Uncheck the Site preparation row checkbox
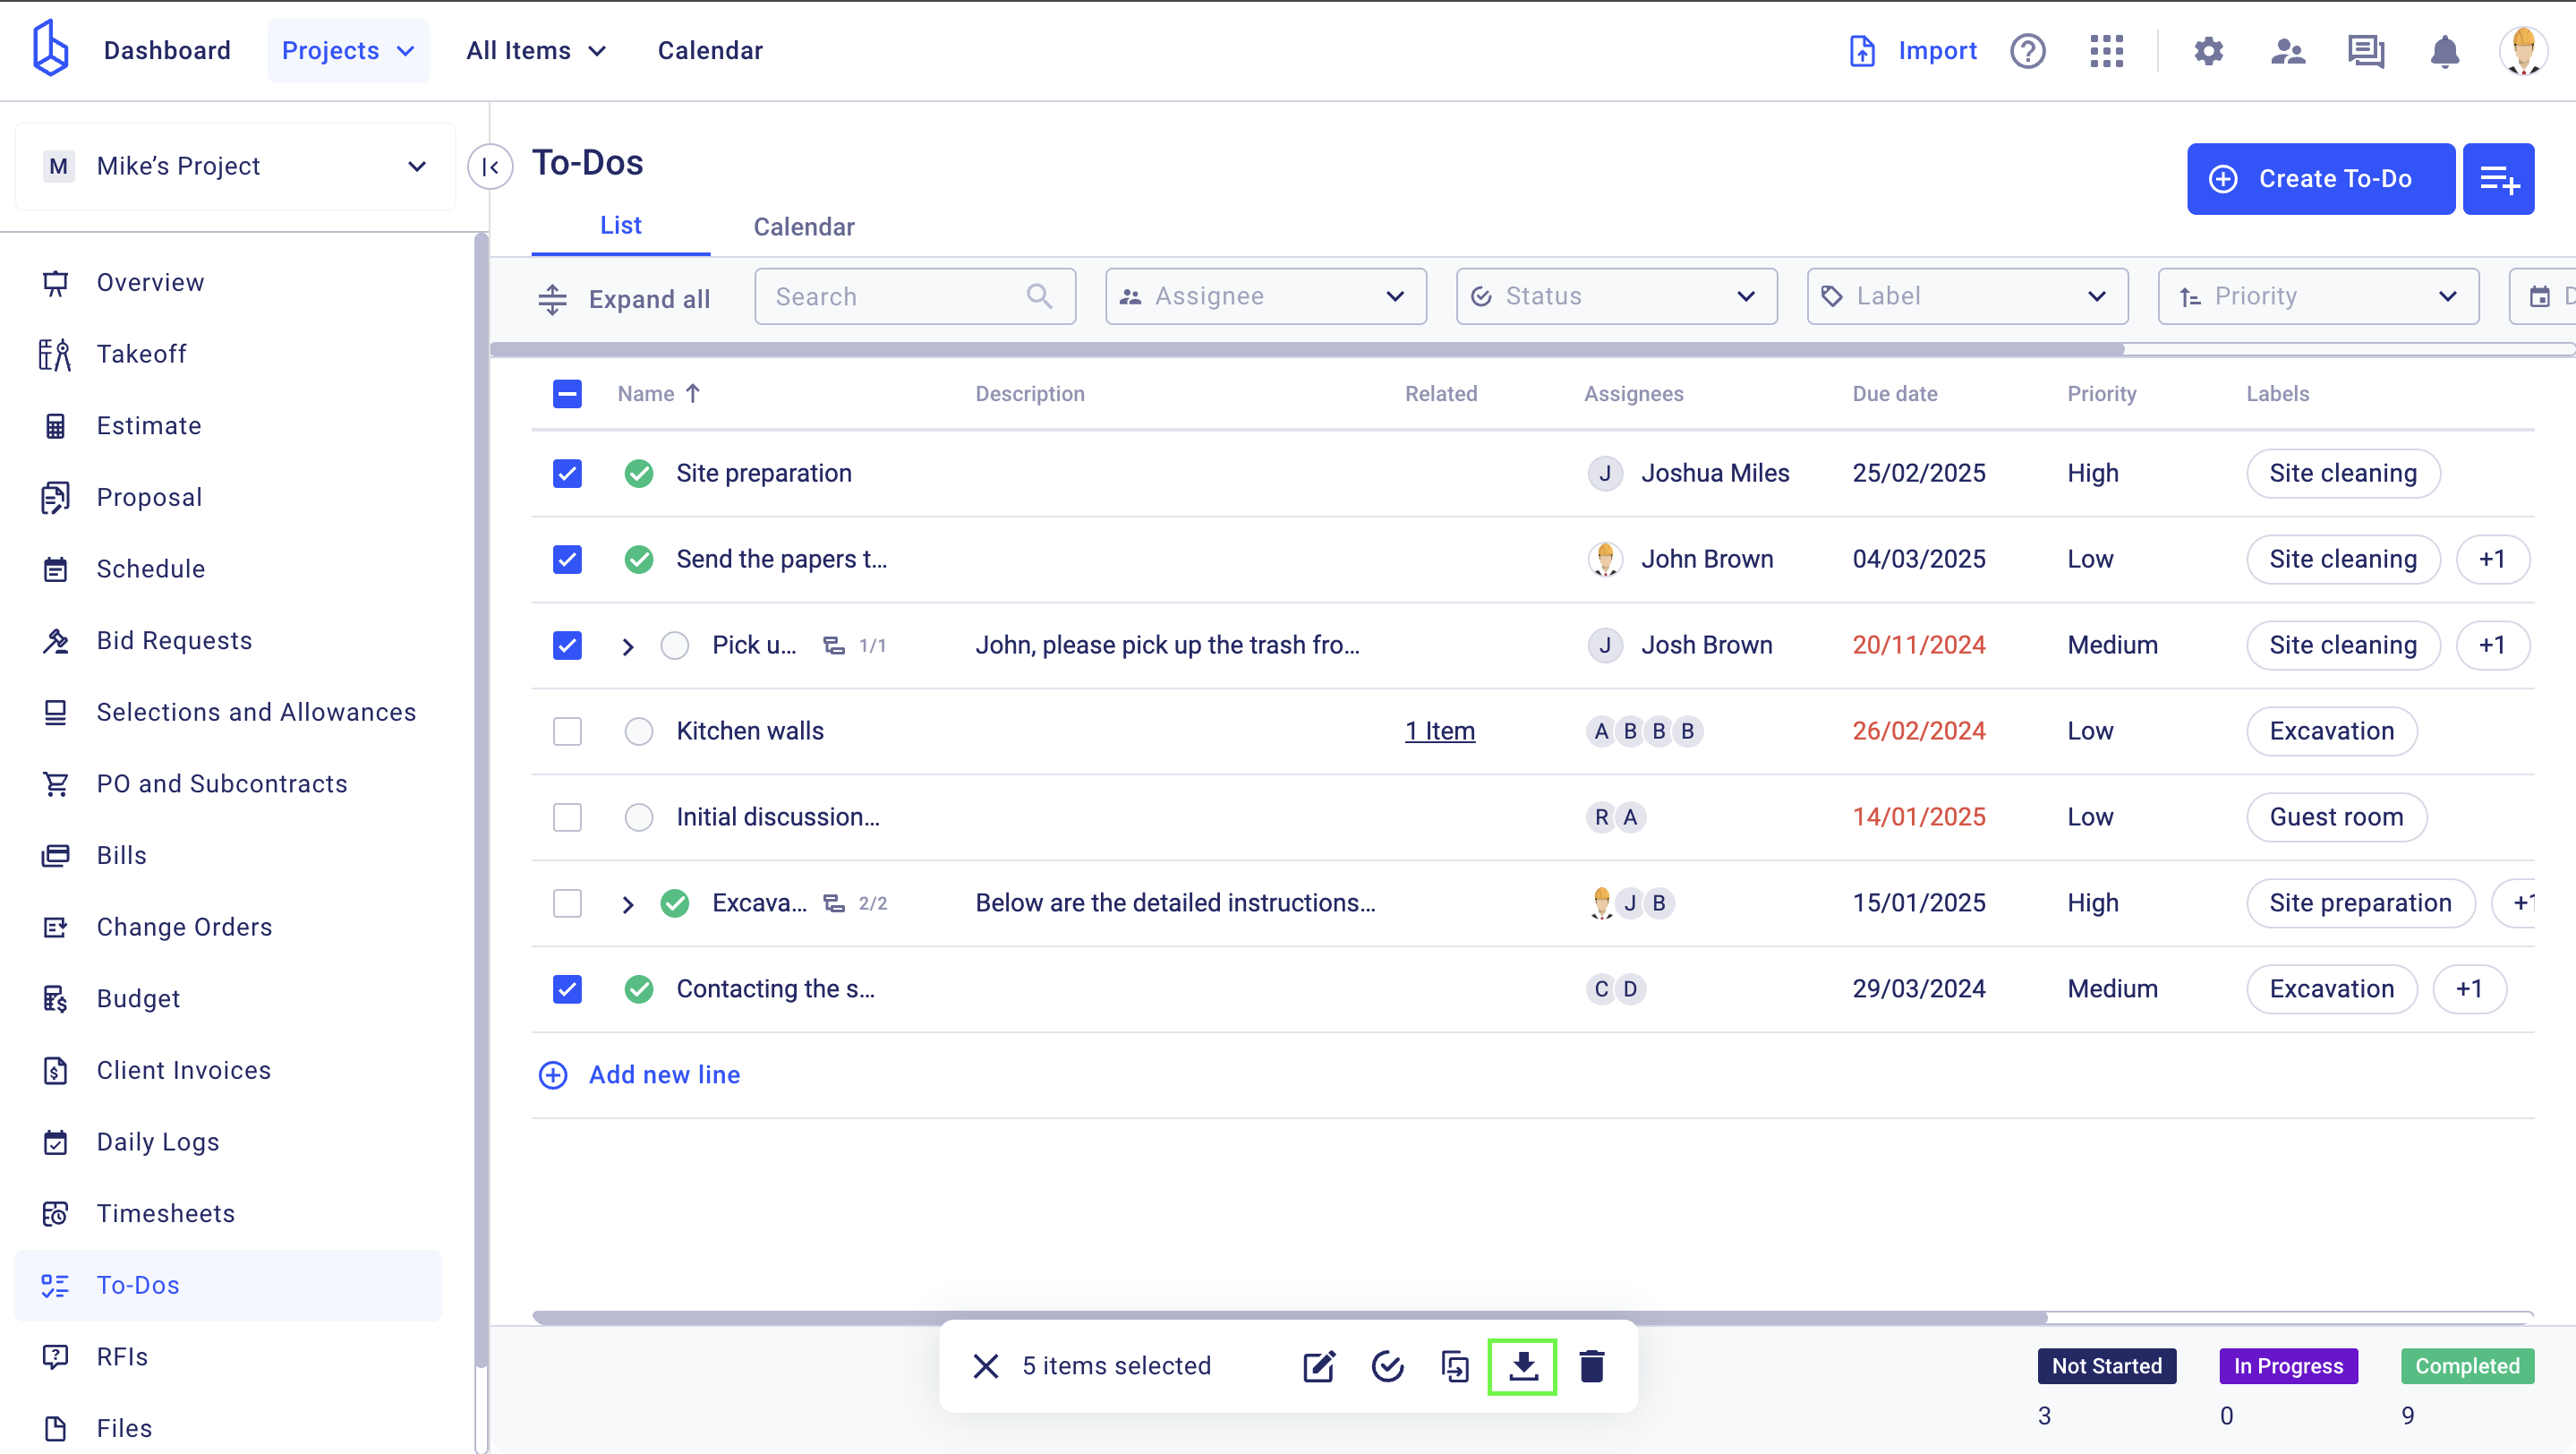 point(567,473)
